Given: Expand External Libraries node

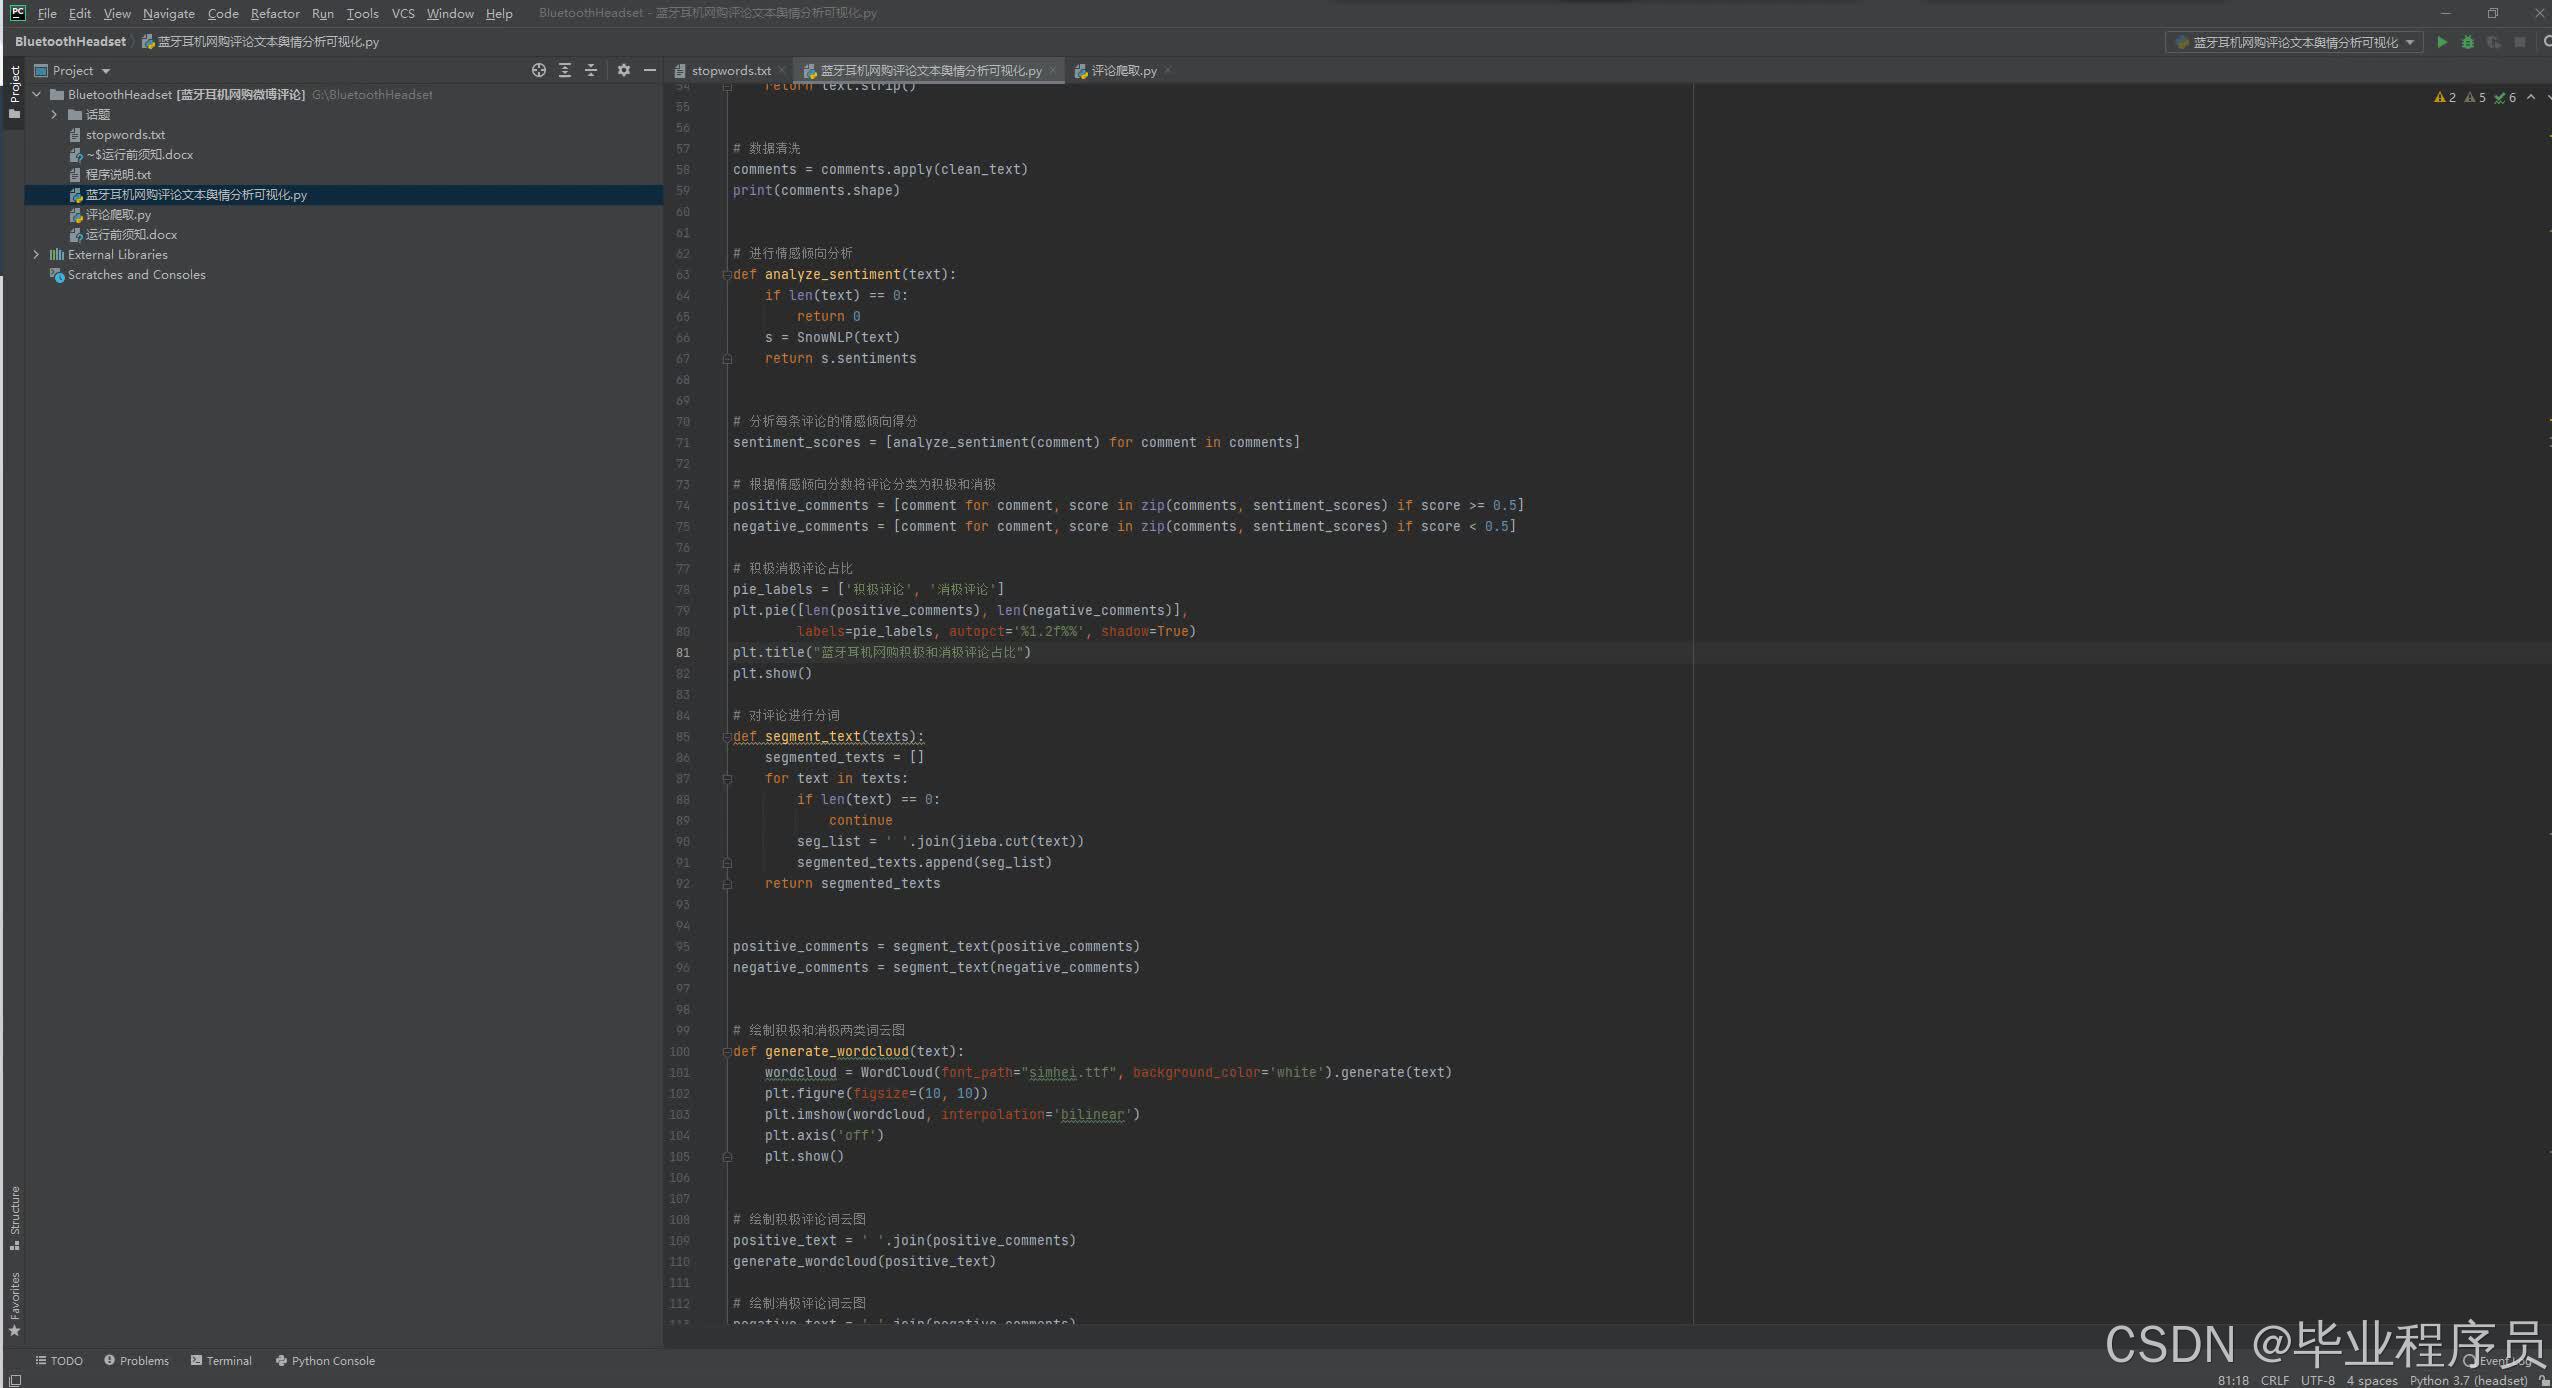Looking at the screenshot, I should pyautogui.click(x=37, y=255).
